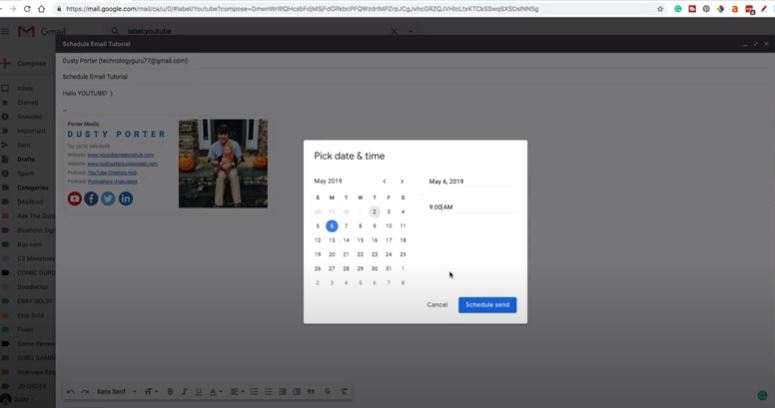Toggle italic formatting

point(184,392)
